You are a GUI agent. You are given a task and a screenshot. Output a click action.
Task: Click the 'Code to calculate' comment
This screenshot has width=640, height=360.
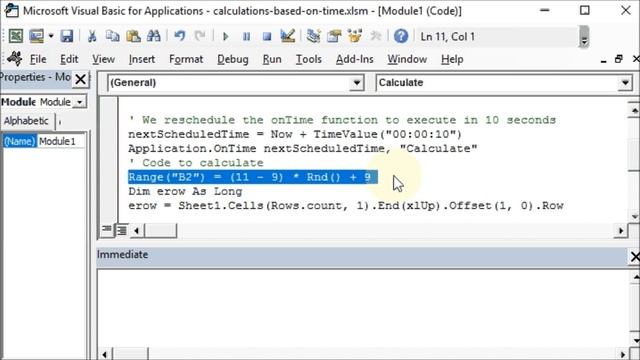click(196, 163)
